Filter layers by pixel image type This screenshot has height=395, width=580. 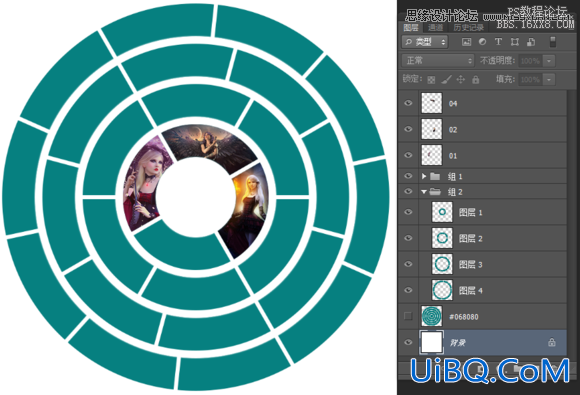coord(466,42)
